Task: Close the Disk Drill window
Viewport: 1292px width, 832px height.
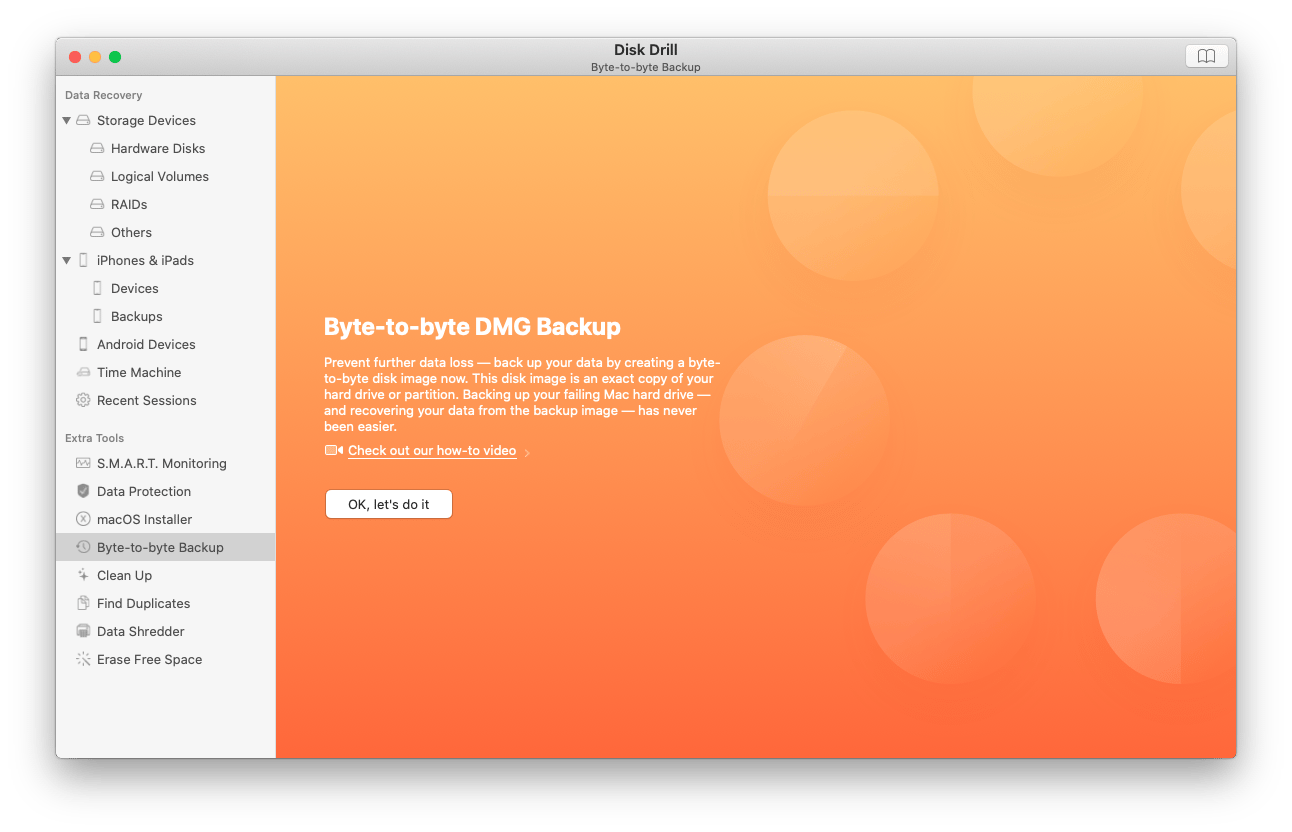Action: [75, 57]
